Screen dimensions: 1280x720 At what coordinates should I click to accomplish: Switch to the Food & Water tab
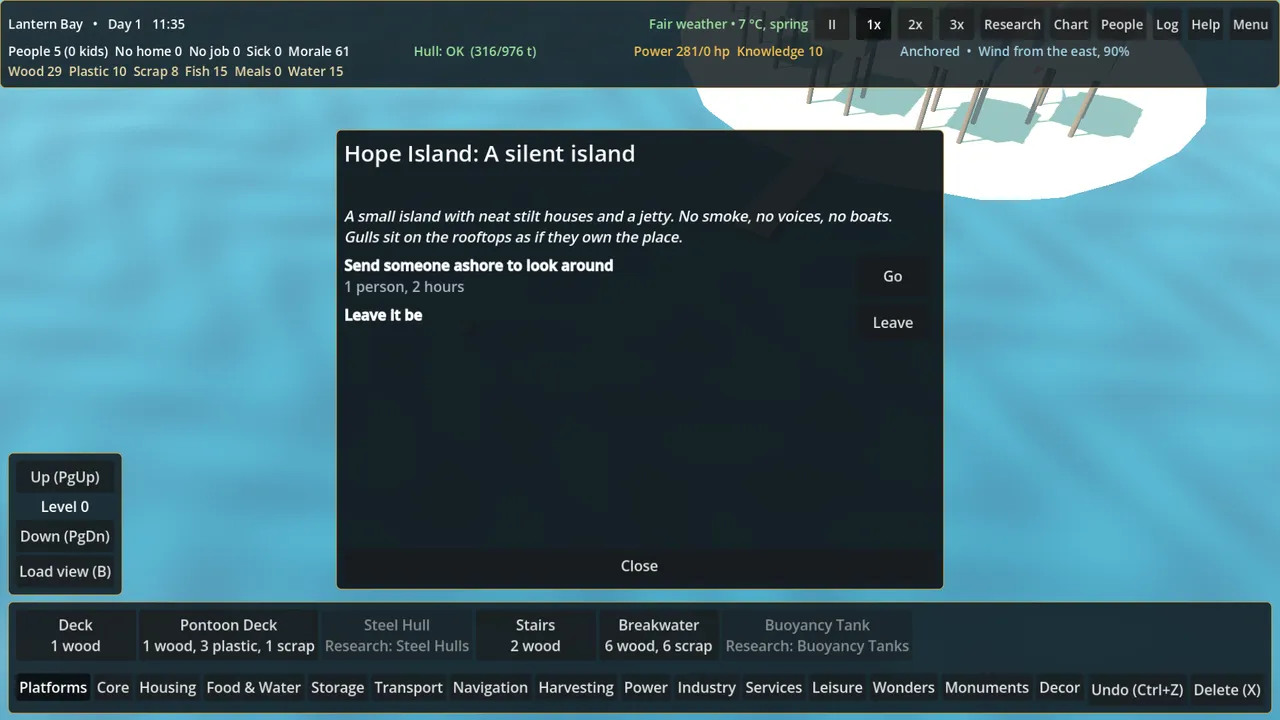coord(253,688)
